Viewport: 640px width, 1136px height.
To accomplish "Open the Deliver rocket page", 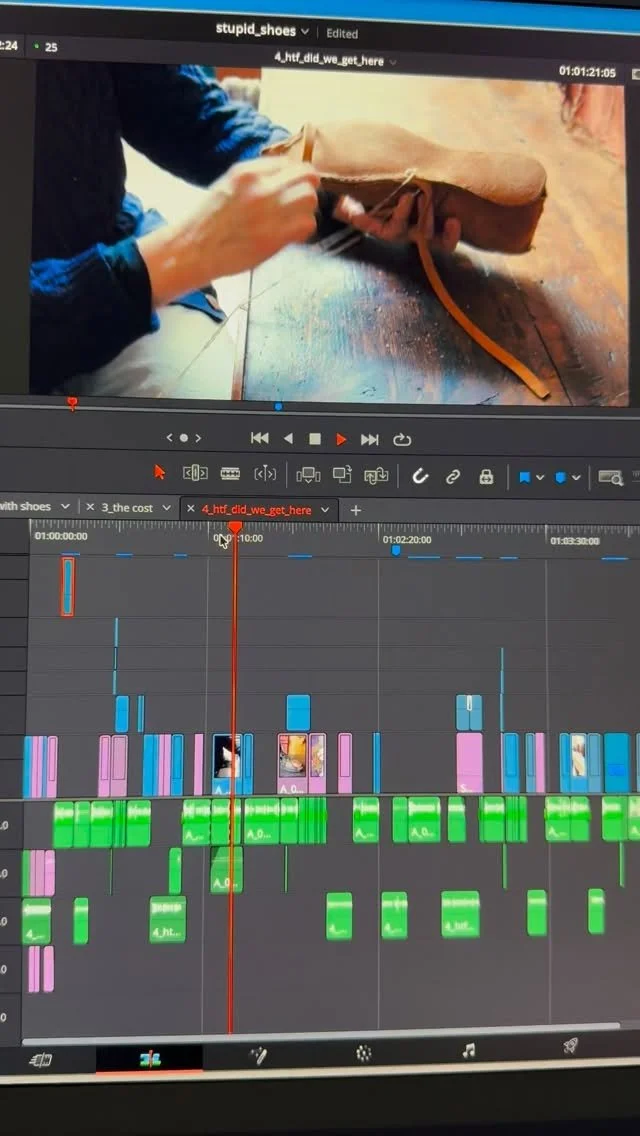I will [x=570, y=1046].
